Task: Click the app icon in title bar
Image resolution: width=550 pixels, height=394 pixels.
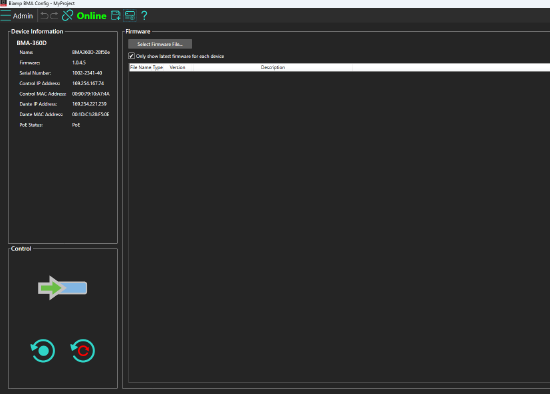Action: (x=3, y=3)
